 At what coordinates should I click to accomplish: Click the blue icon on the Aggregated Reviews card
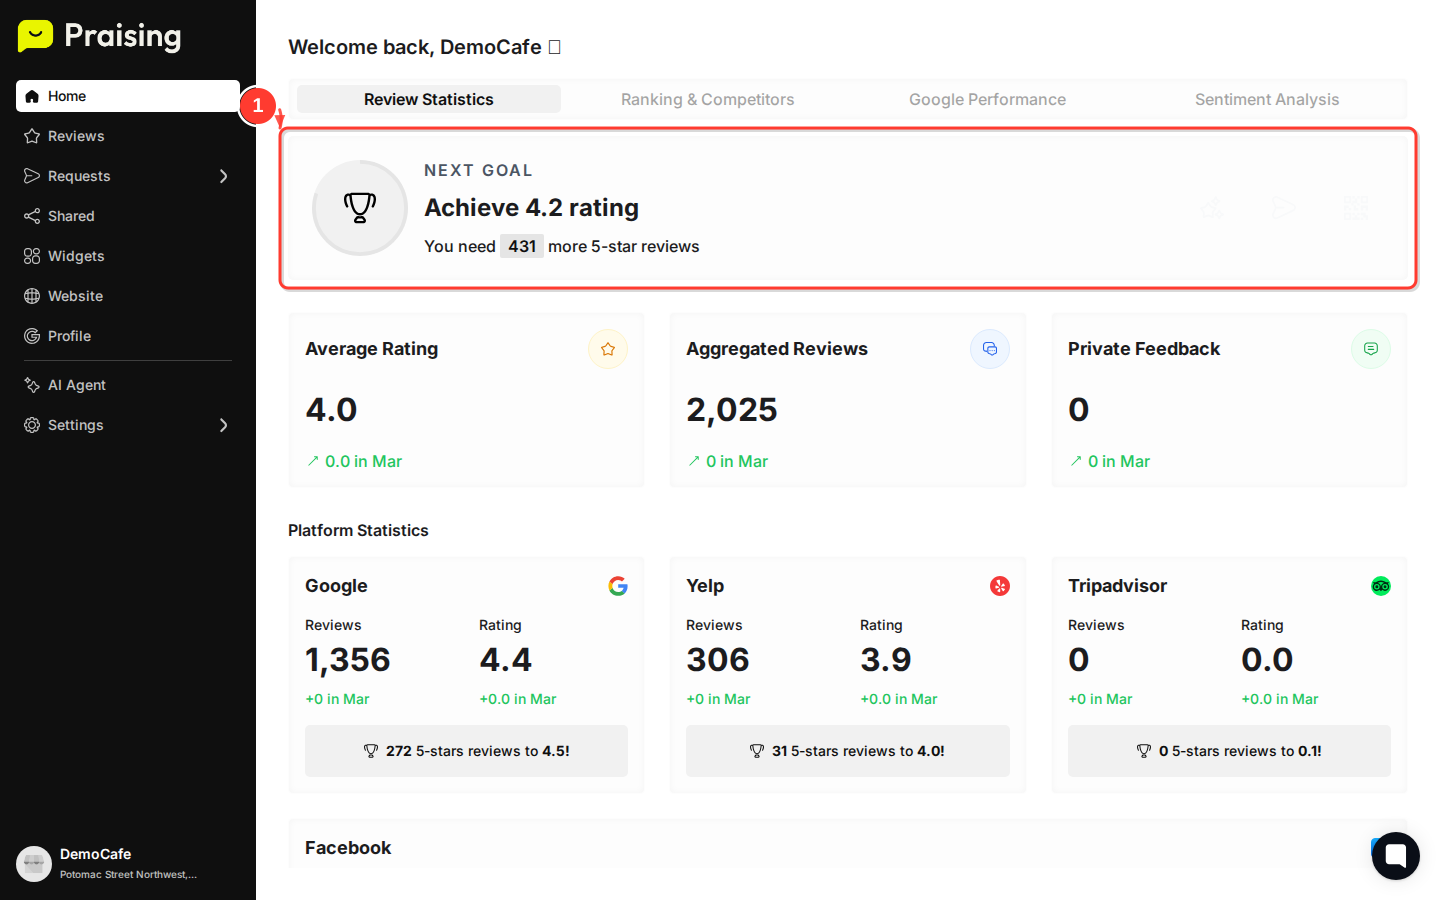point(990,349)
